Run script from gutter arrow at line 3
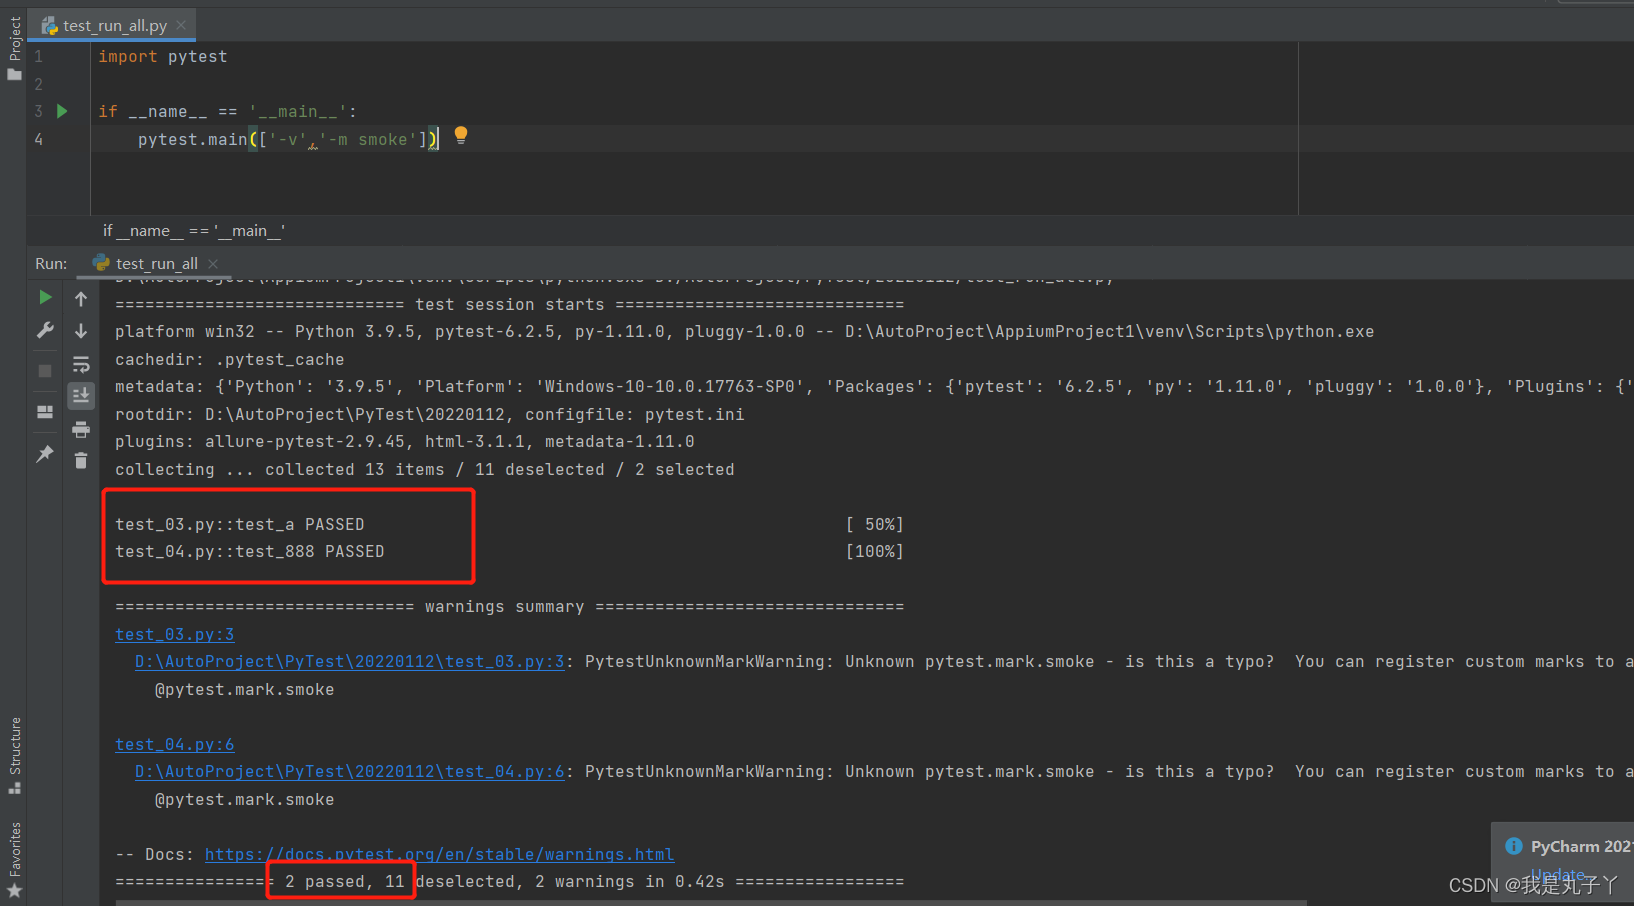The image size is (1634, 906). (x=62, y=111)
